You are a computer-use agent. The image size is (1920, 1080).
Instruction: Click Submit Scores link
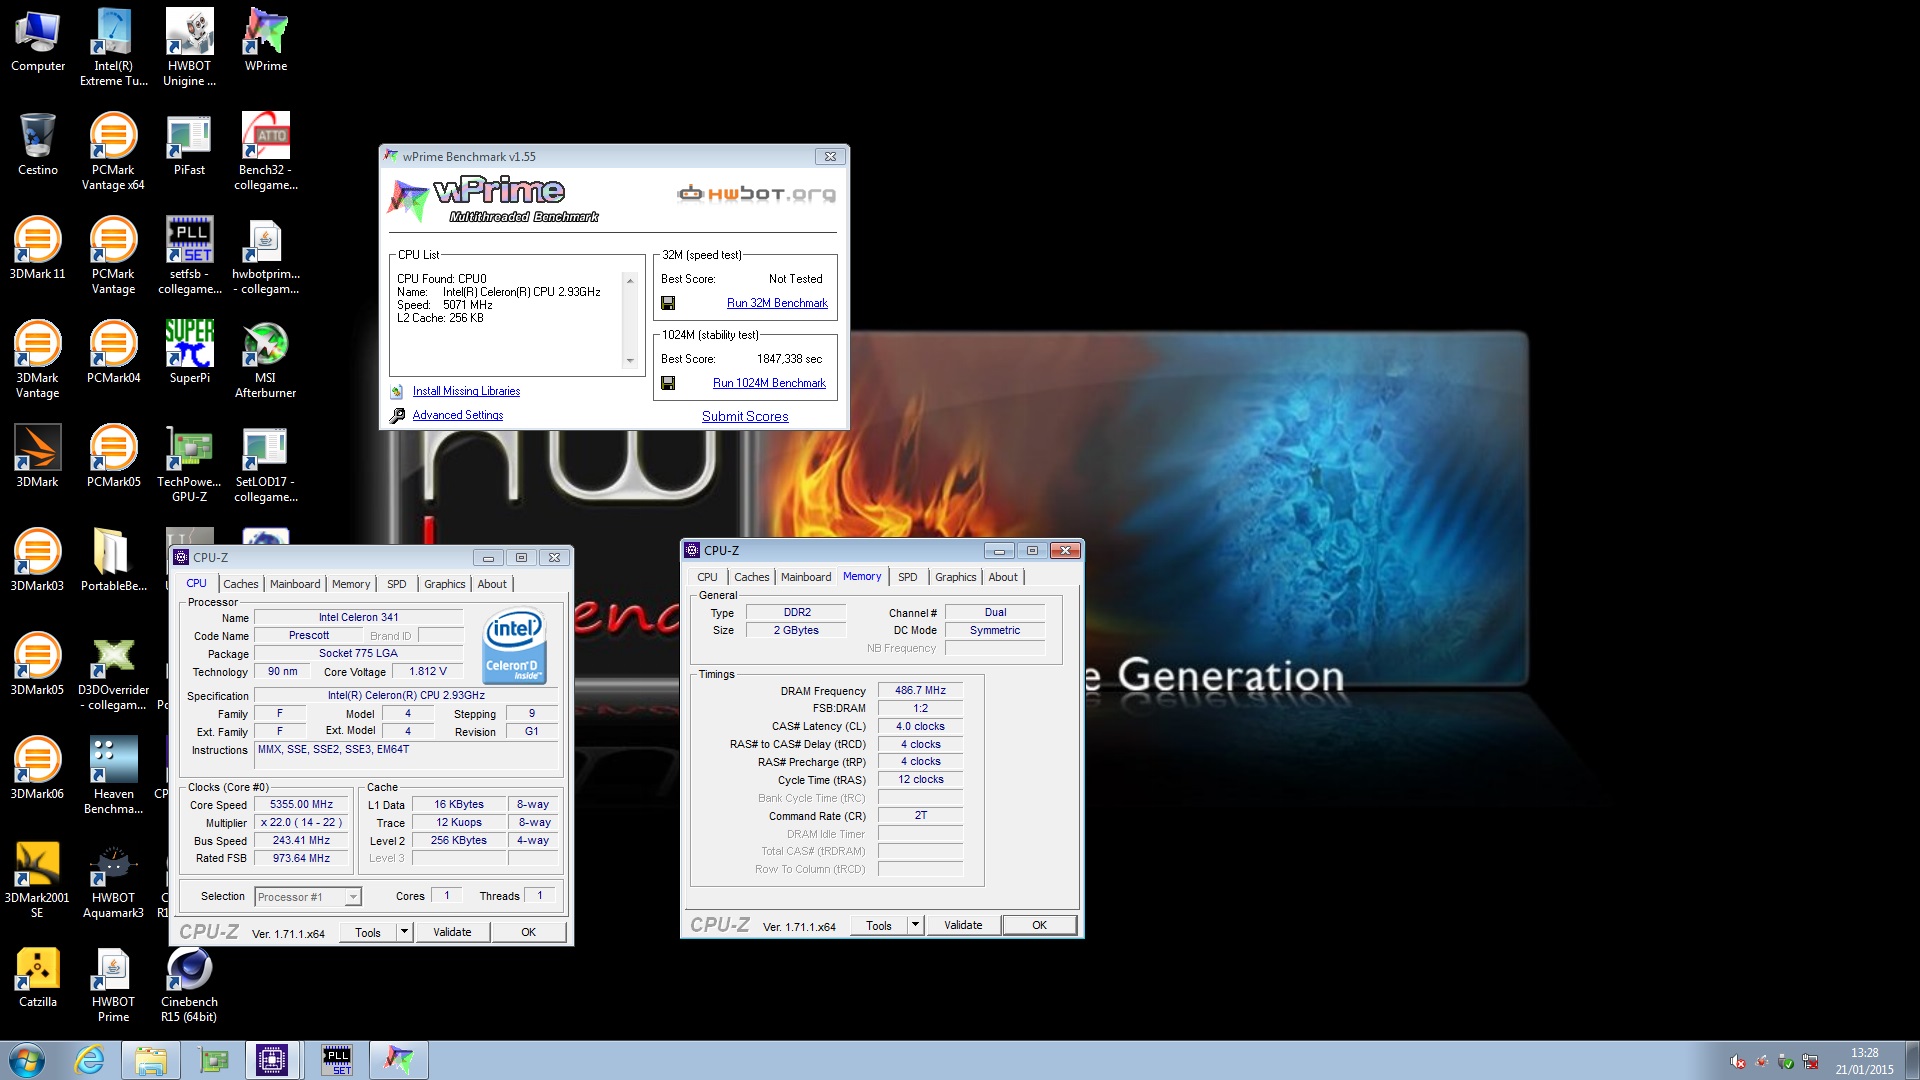(x=745, y=416)
